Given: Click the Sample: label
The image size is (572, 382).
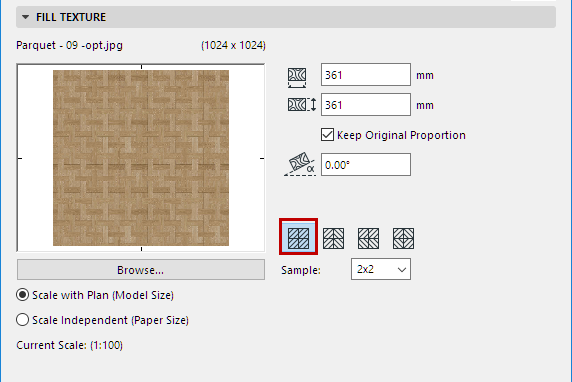Looking at the screenshot, I should [301, 270].
